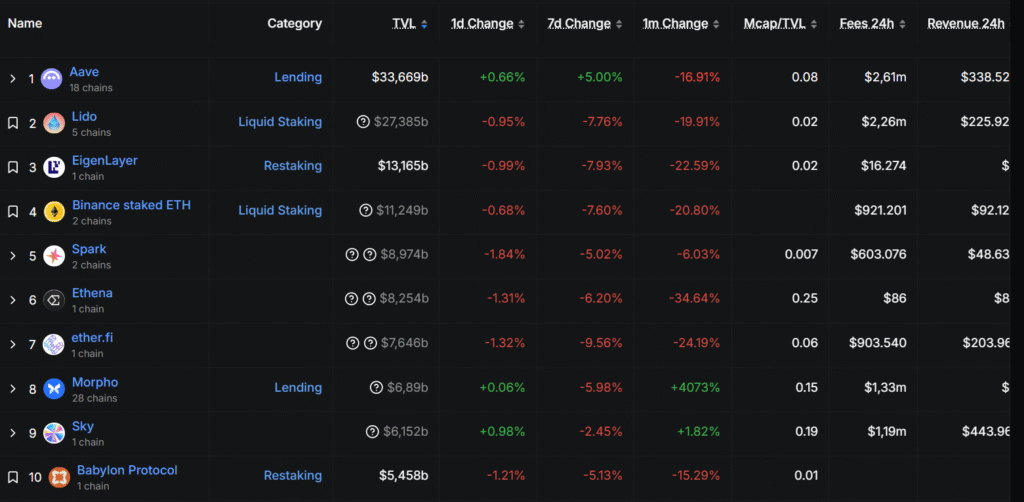The height and width of the screenshot is (502, 1024).
Task: Click the 1m Change sort arrows
Action: tap(716, 24)
